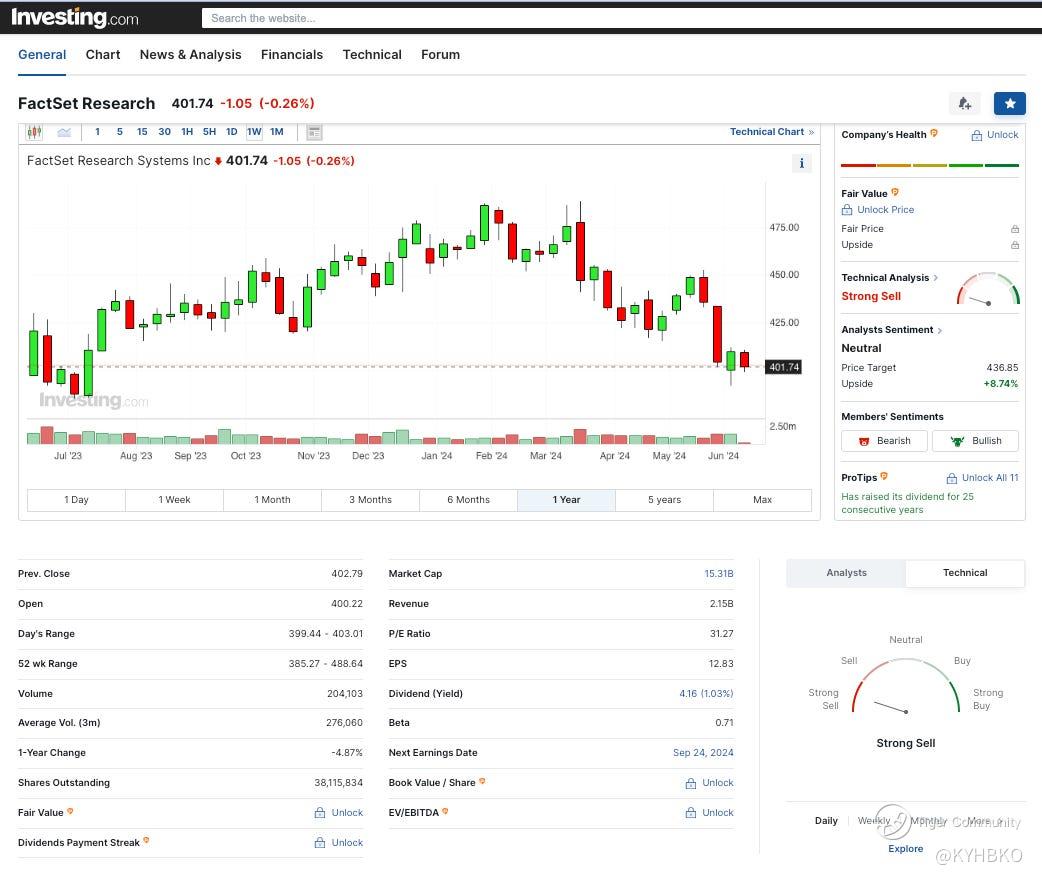This screenshot has height=879, width=1042.
Task: Click the Dividend yield 4.16 (1.03%) link
Action: coord(706,694)
